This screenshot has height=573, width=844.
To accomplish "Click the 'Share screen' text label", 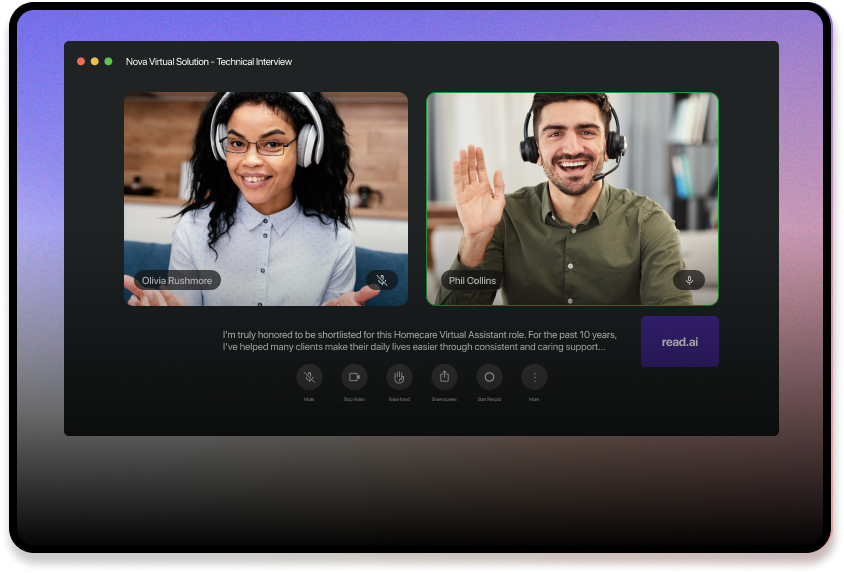I will point(444,399).
